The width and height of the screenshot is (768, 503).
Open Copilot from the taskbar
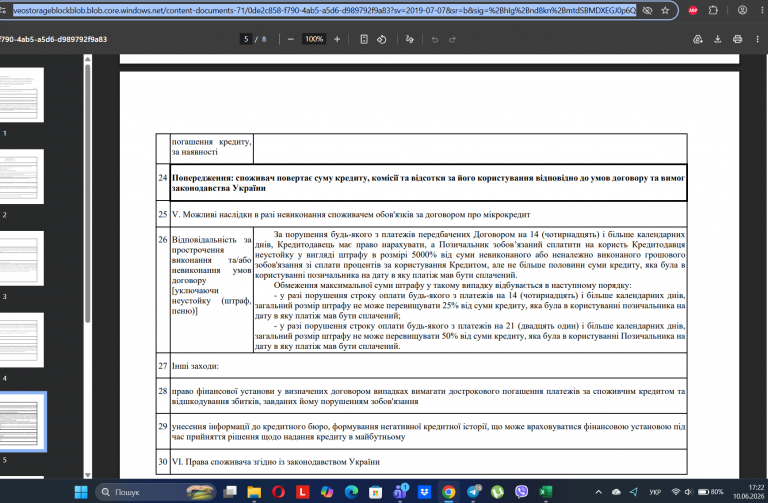pos(327,492)
